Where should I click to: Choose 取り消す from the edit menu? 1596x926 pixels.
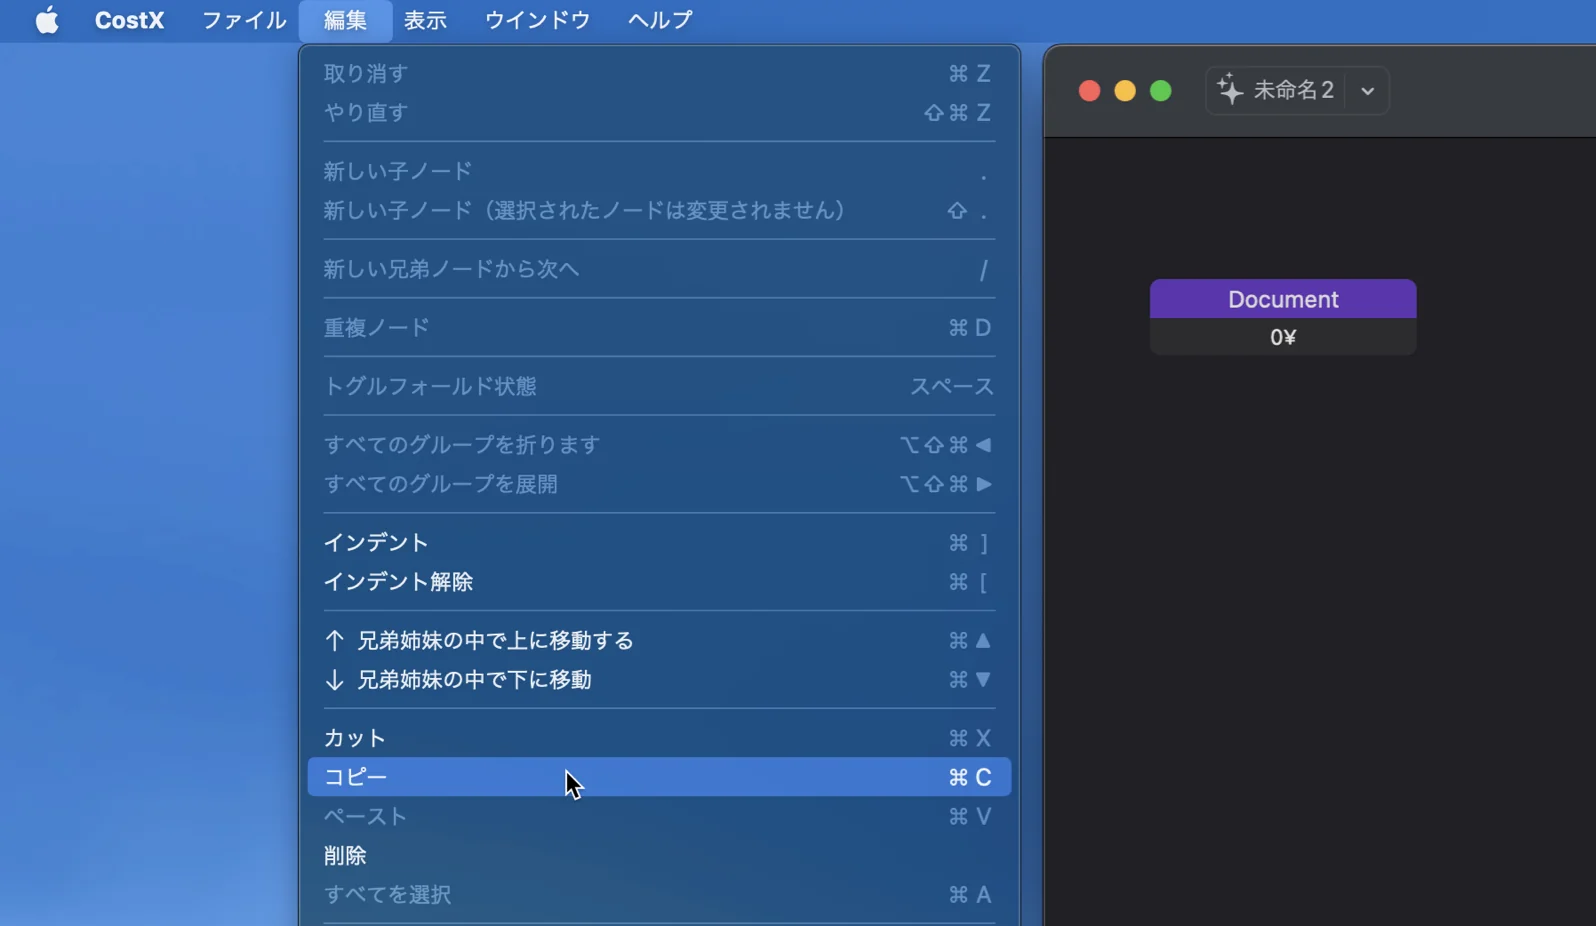coord(659,73)
